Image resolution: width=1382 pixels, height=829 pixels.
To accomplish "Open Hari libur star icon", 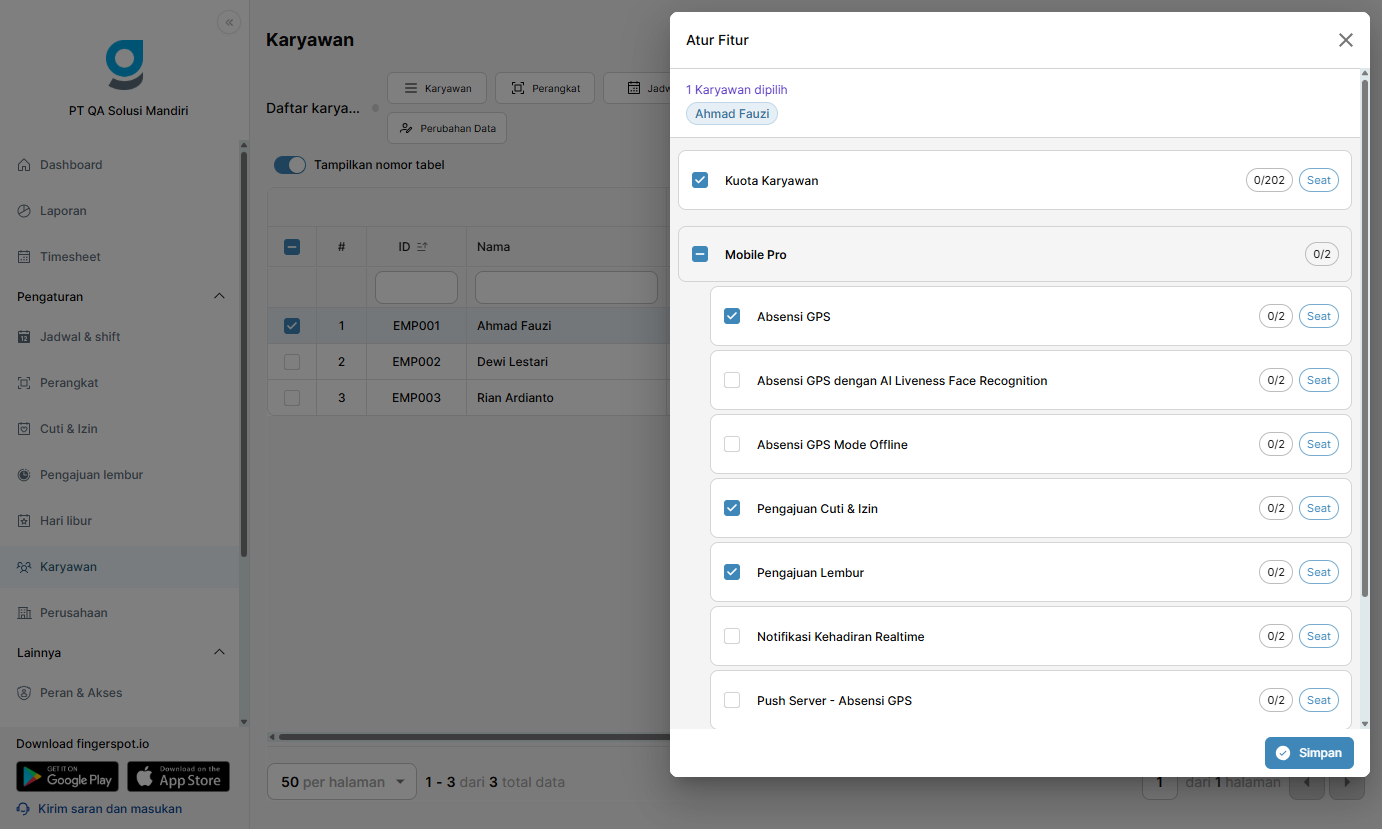I will [x=24, y=521].
